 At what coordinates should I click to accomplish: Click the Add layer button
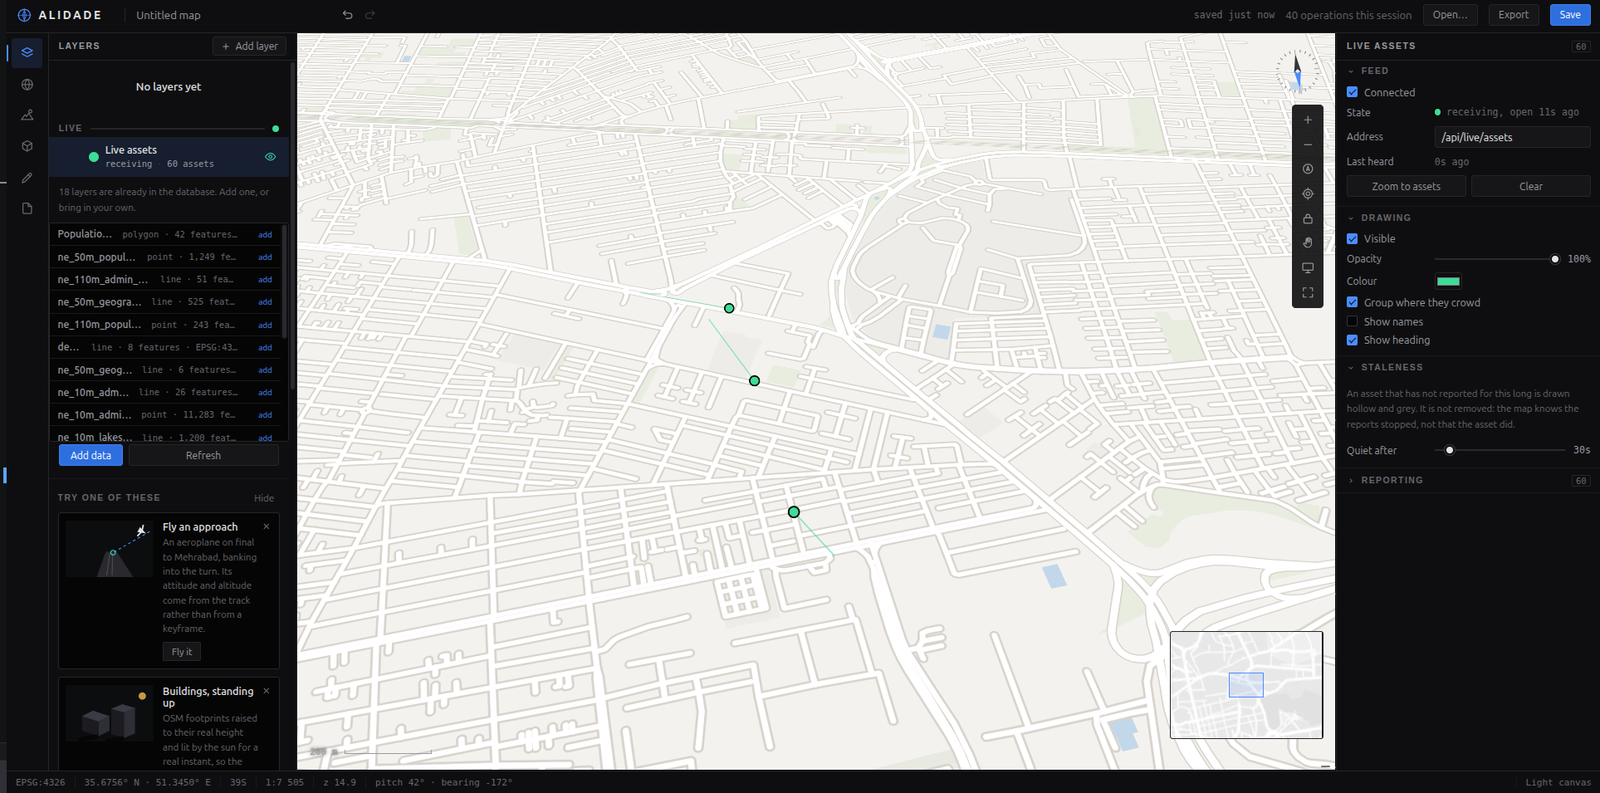pos(249,46)
